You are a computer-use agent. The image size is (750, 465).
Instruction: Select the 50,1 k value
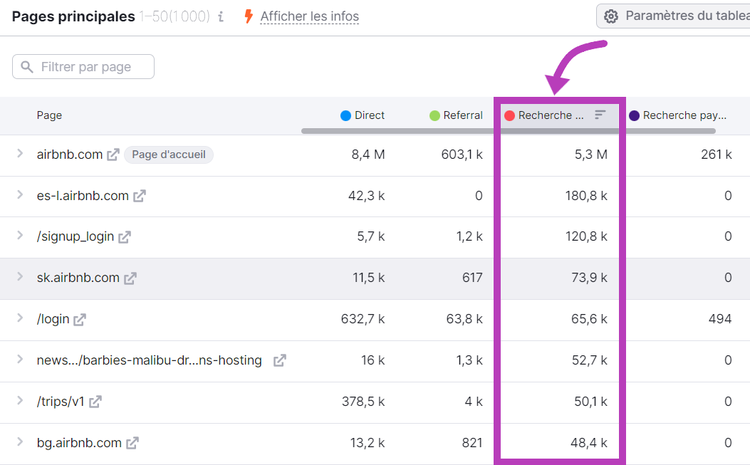point(591,401)
